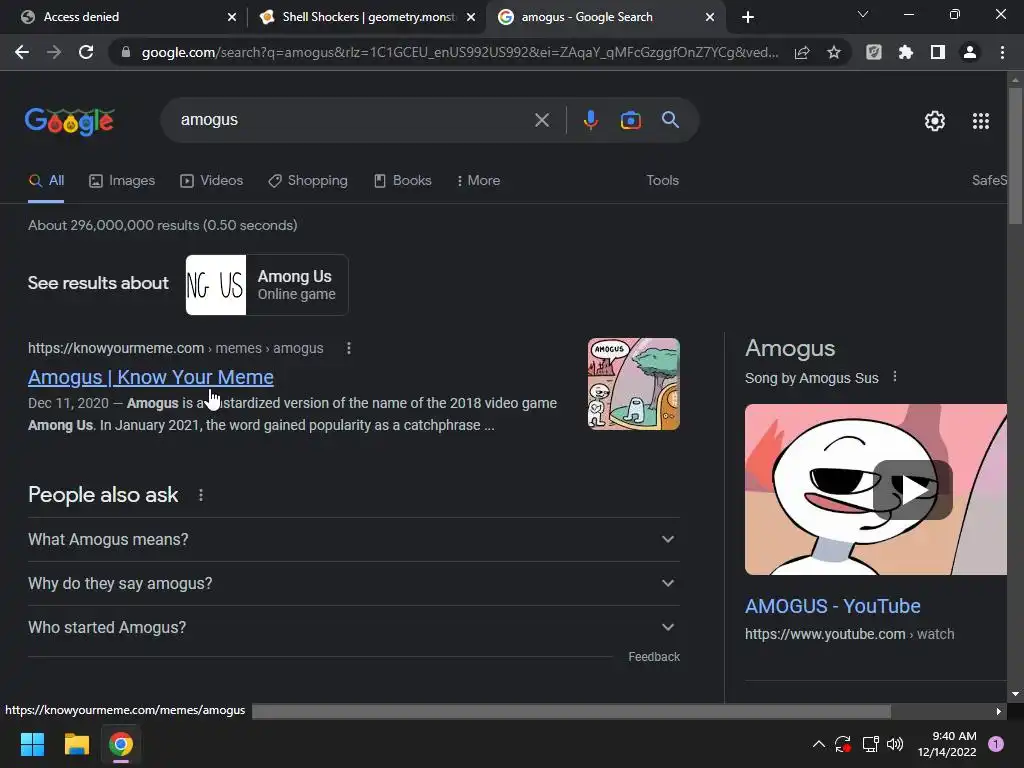Click the scroll right arrow
Screen dimensions: 1024x768
tap(998, 711)
